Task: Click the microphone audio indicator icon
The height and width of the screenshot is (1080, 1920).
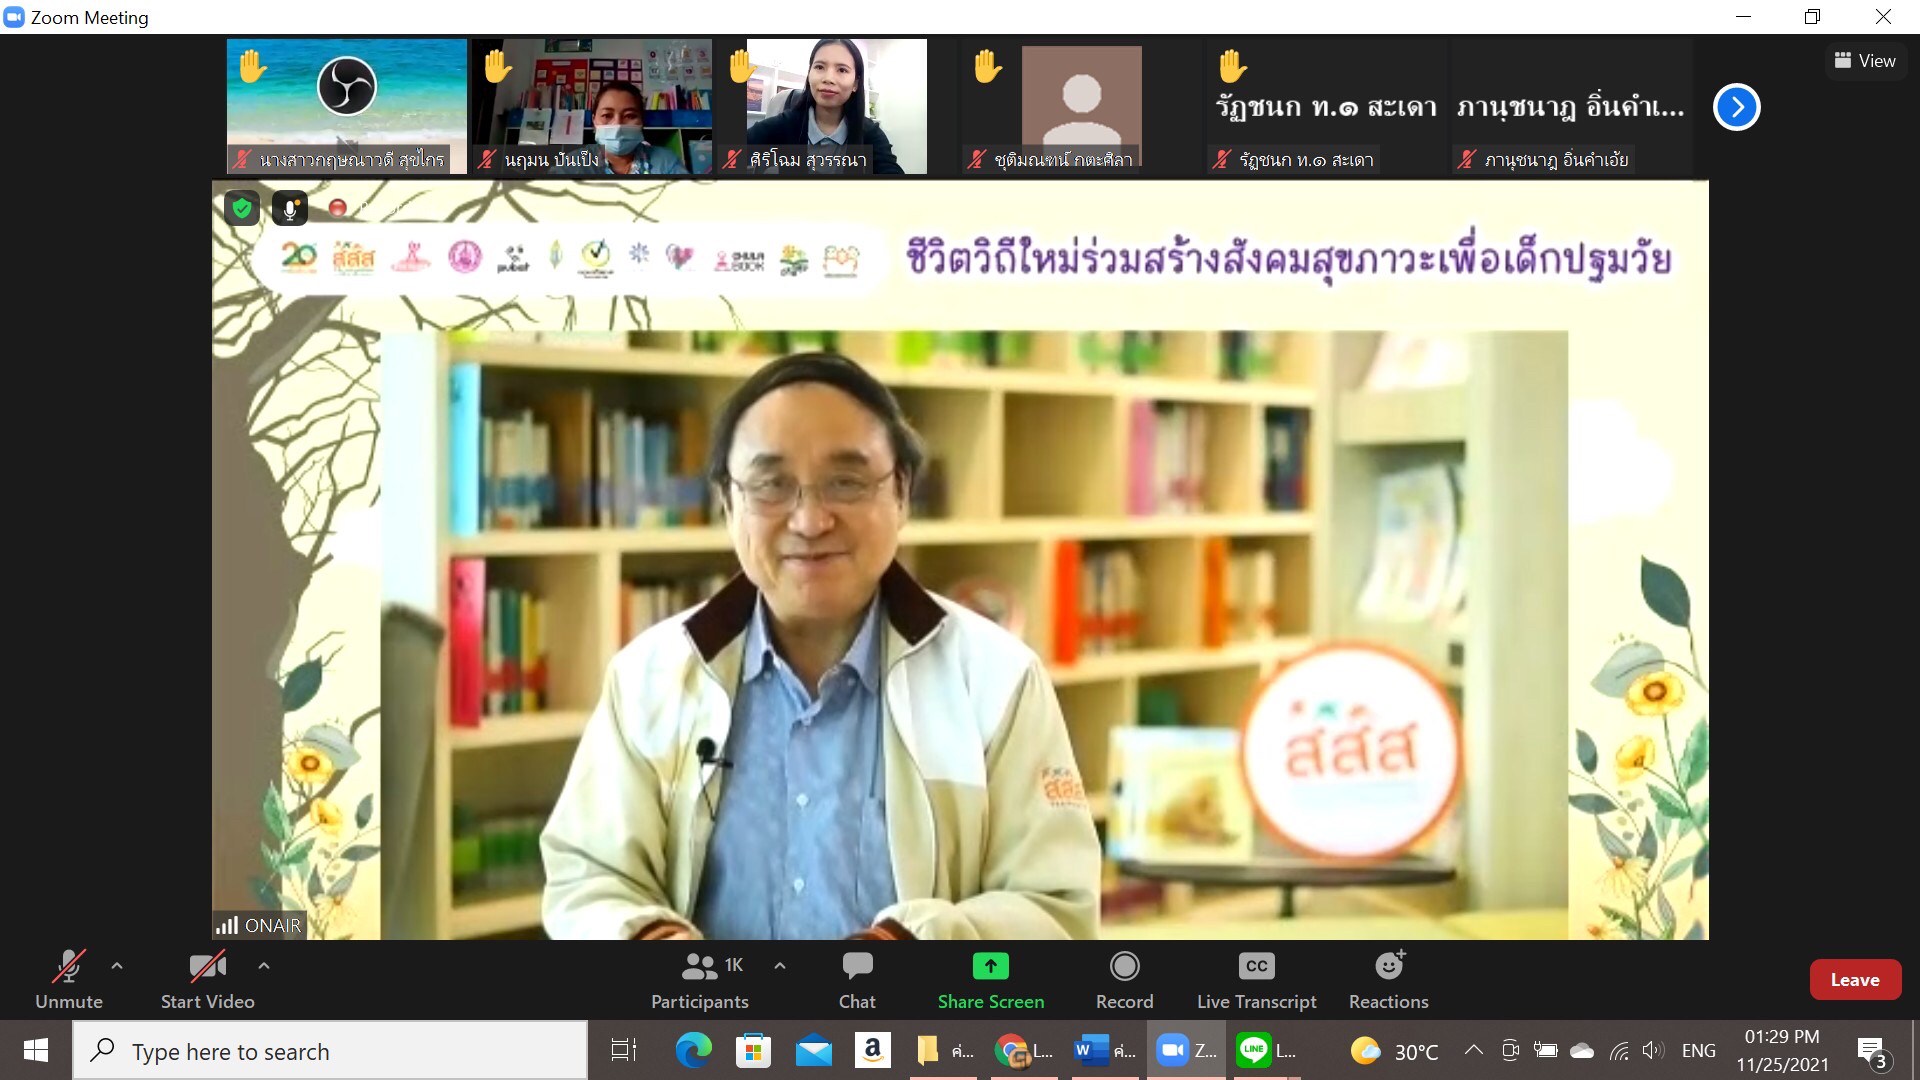Action: 290,208
